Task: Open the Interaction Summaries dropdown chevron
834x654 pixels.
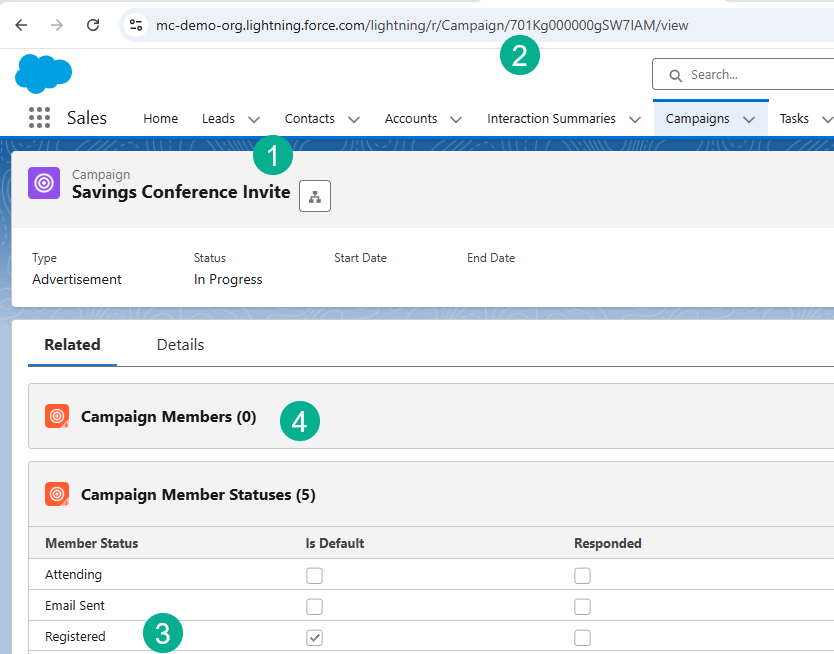Action: (x=635, y=119)
